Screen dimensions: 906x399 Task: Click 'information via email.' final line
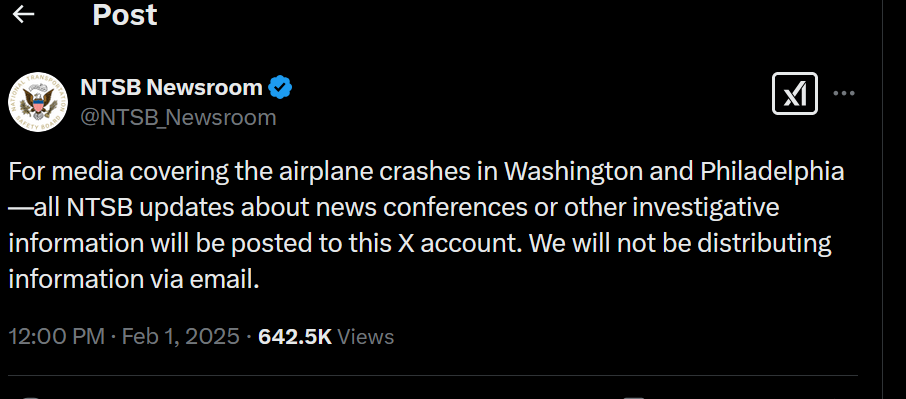pos(134,279)
